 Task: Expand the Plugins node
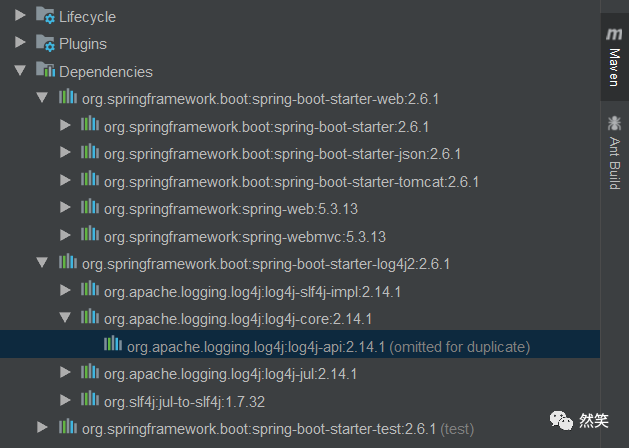[x=20, y=44]
